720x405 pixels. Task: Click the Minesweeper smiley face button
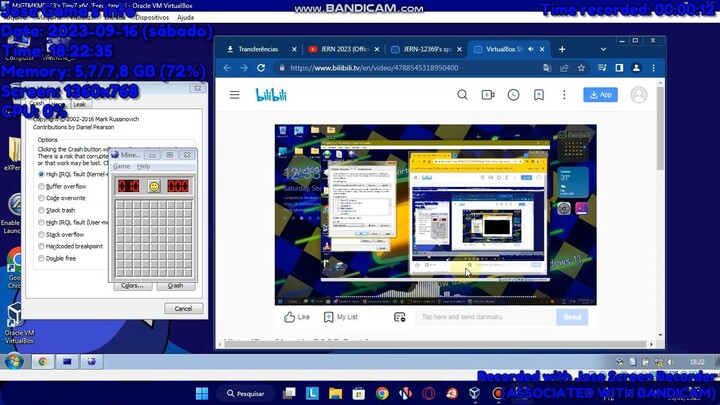coord(154,186)
